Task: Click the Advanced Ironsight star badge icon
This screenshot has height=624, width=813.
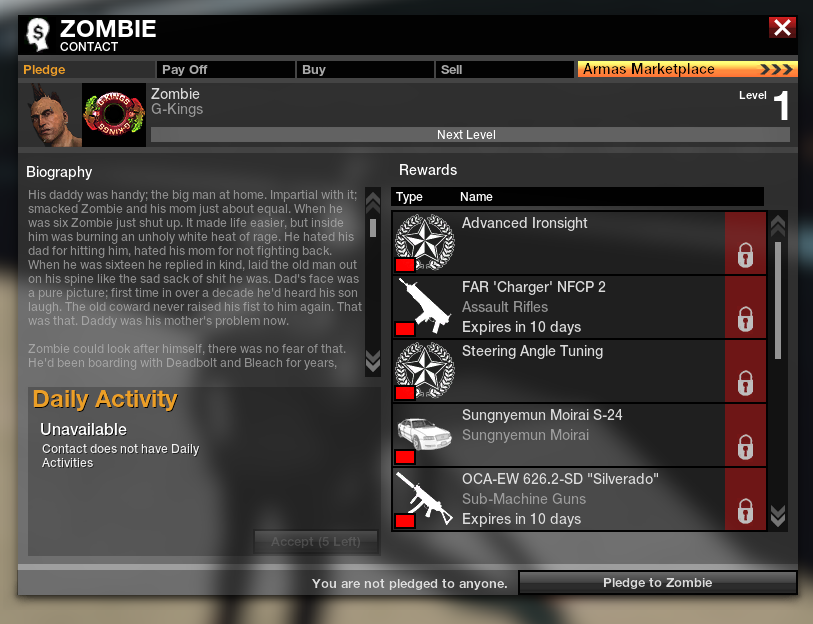Action: 425,242
